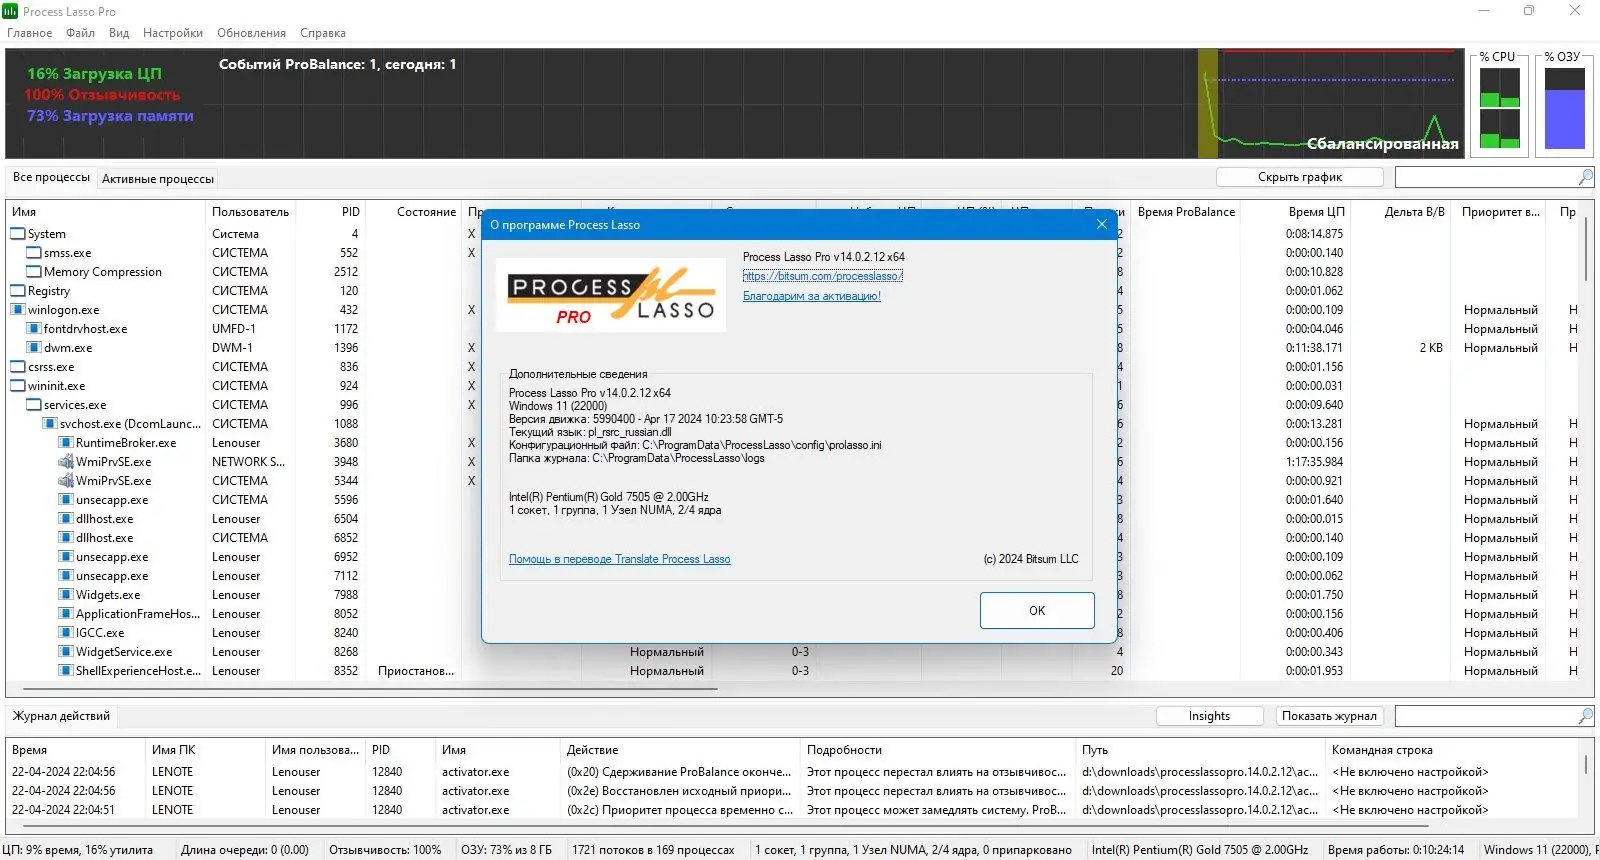Click the WidgetService.exe process icon

point(66,652)
